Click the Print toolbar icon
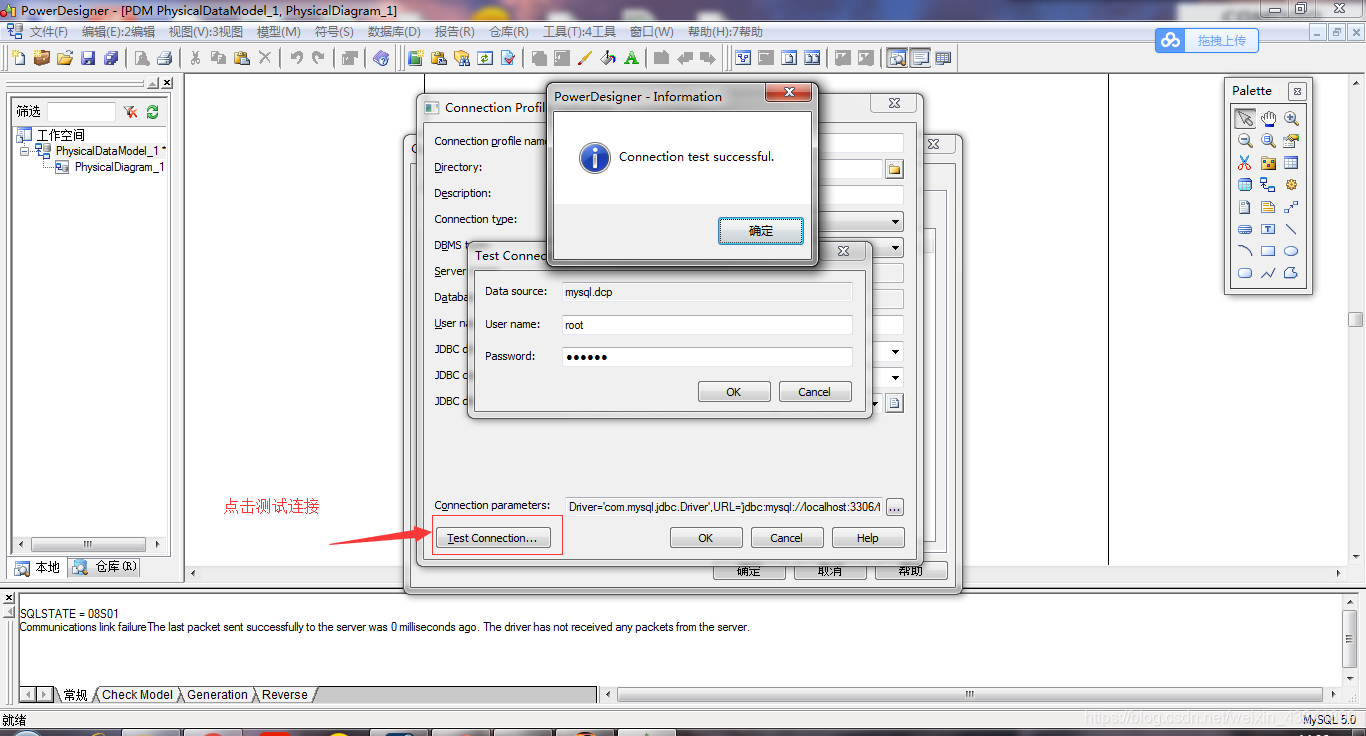The height and width of the screenshot is (736, 1366). click(x=165, y=58)
